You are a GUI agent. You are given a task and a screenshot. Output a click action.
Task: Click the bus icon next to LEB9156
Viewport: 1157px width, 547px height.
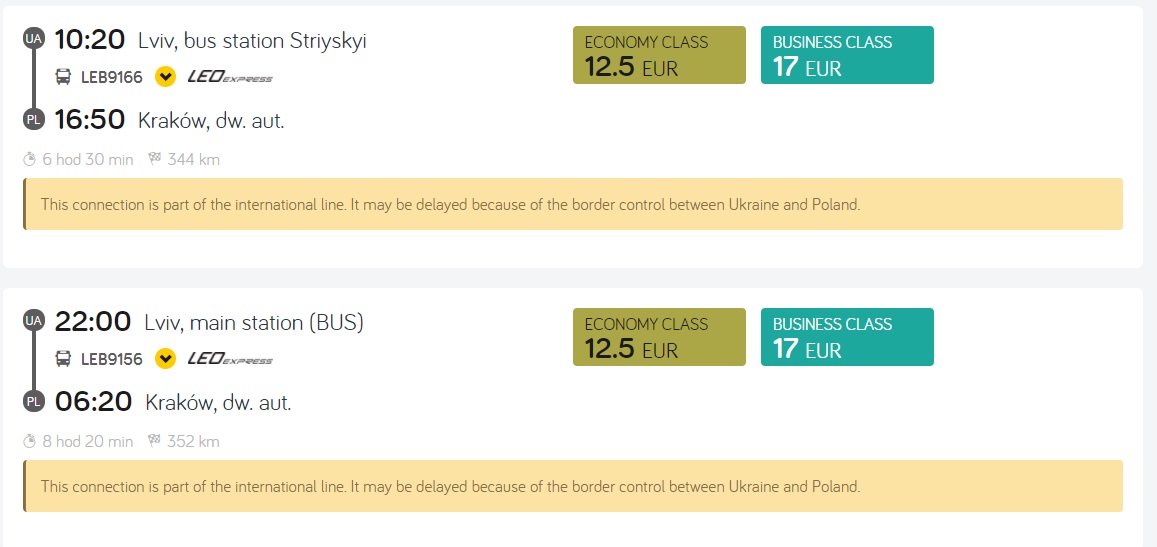click(63, 359)
